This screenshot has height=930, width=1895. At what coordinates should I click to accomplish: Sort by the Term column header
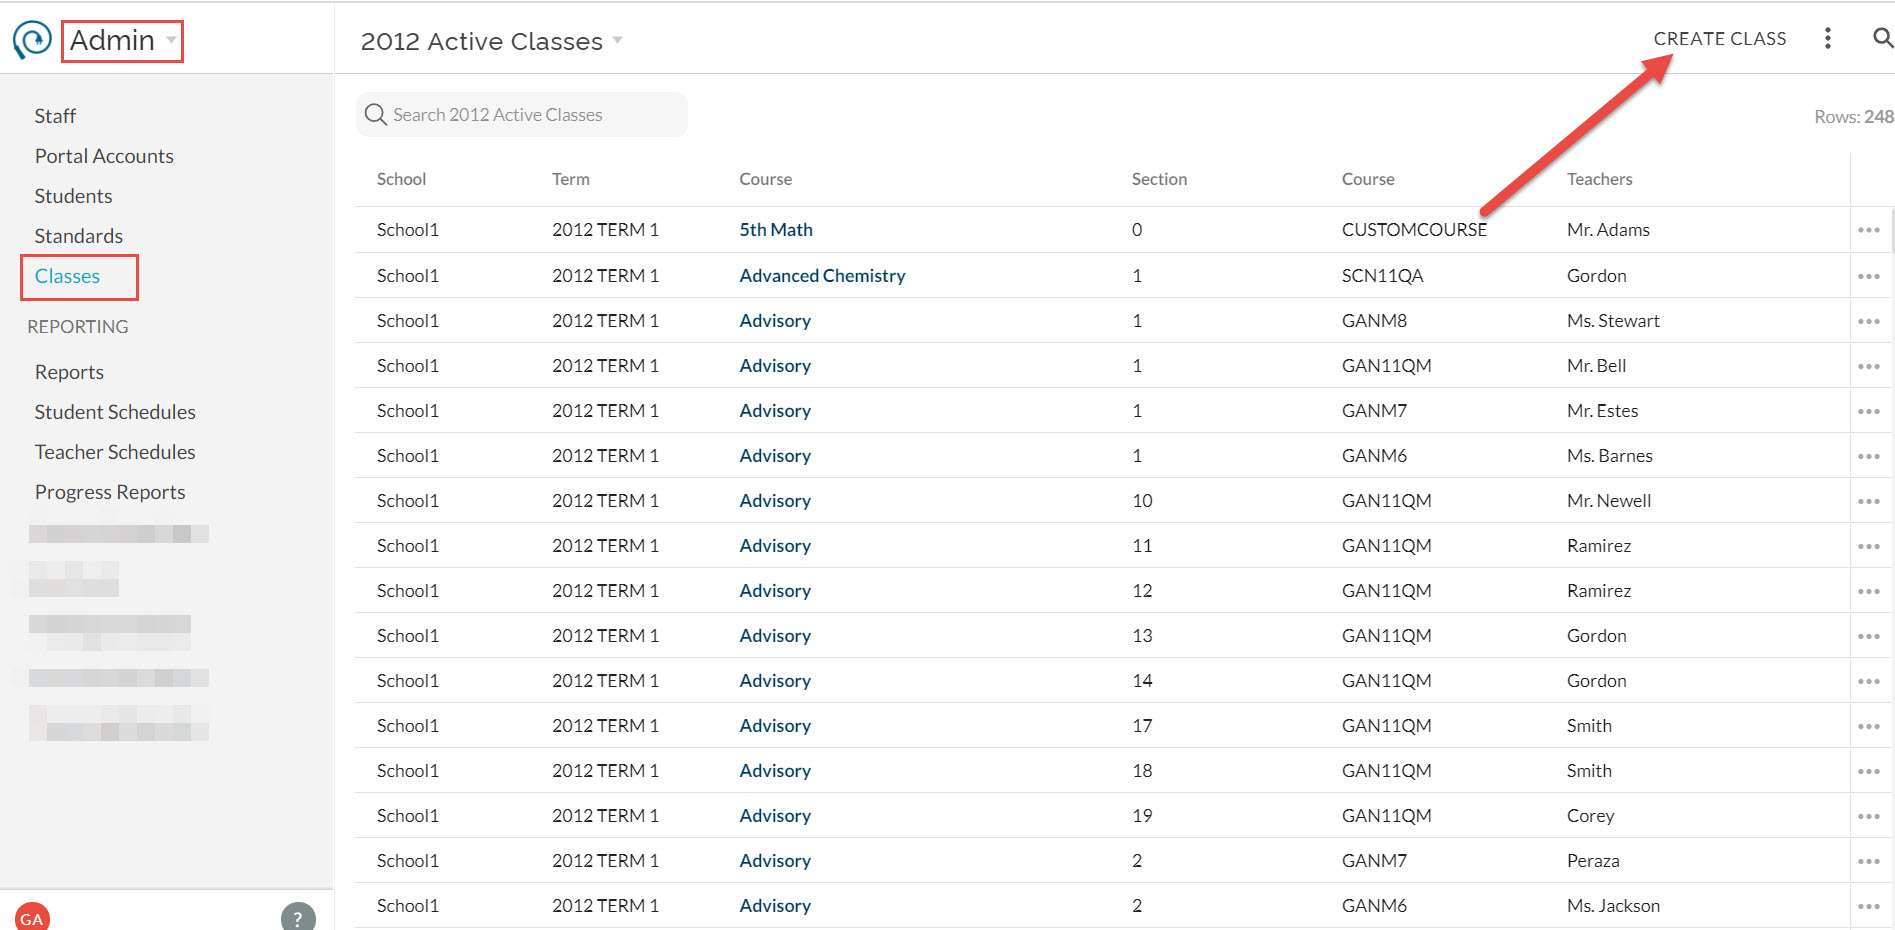pos(571,179)
